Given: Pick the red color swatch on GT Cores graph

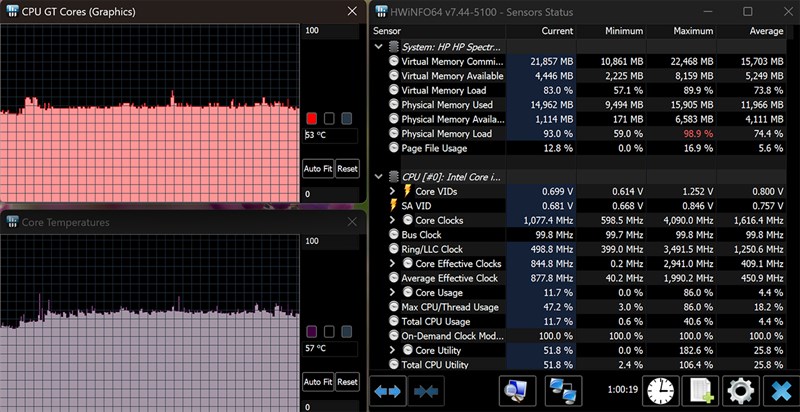Looking at the screenshot, I should tap(311, 118).
